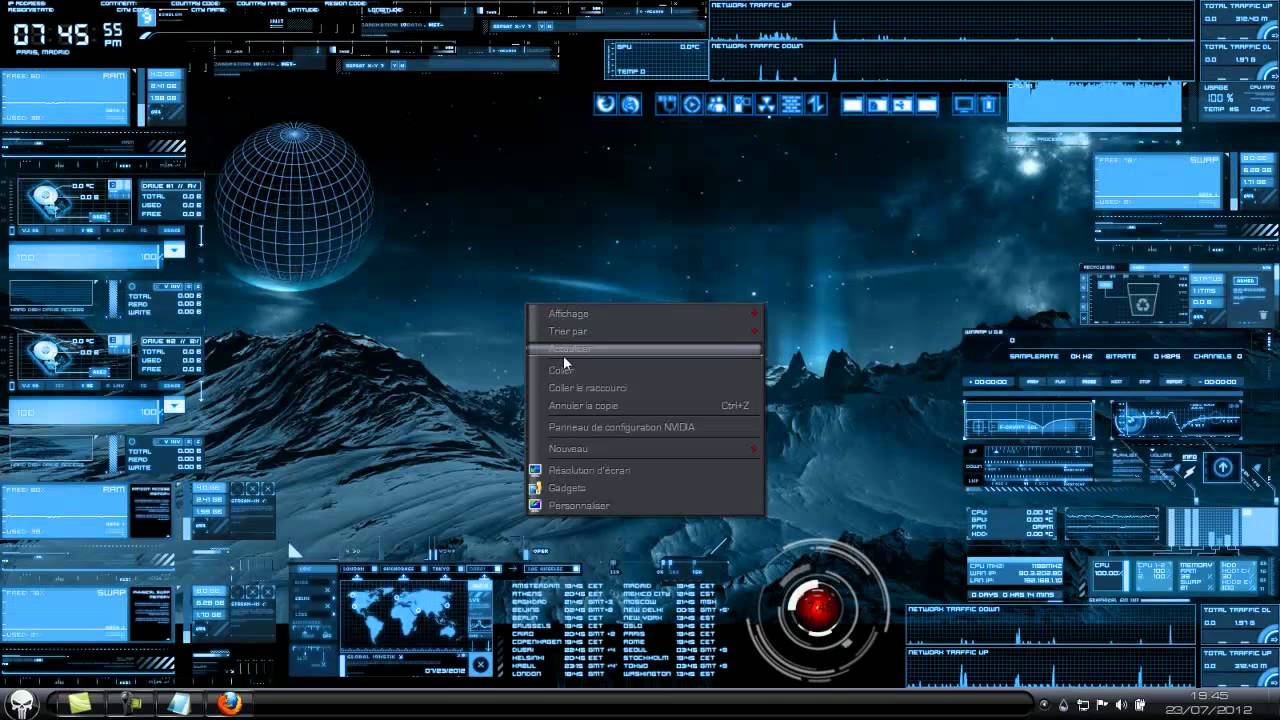Screen dimensions: 1280x720
Task: Open the trash can launcher icon
Action: tap(988, 104)
